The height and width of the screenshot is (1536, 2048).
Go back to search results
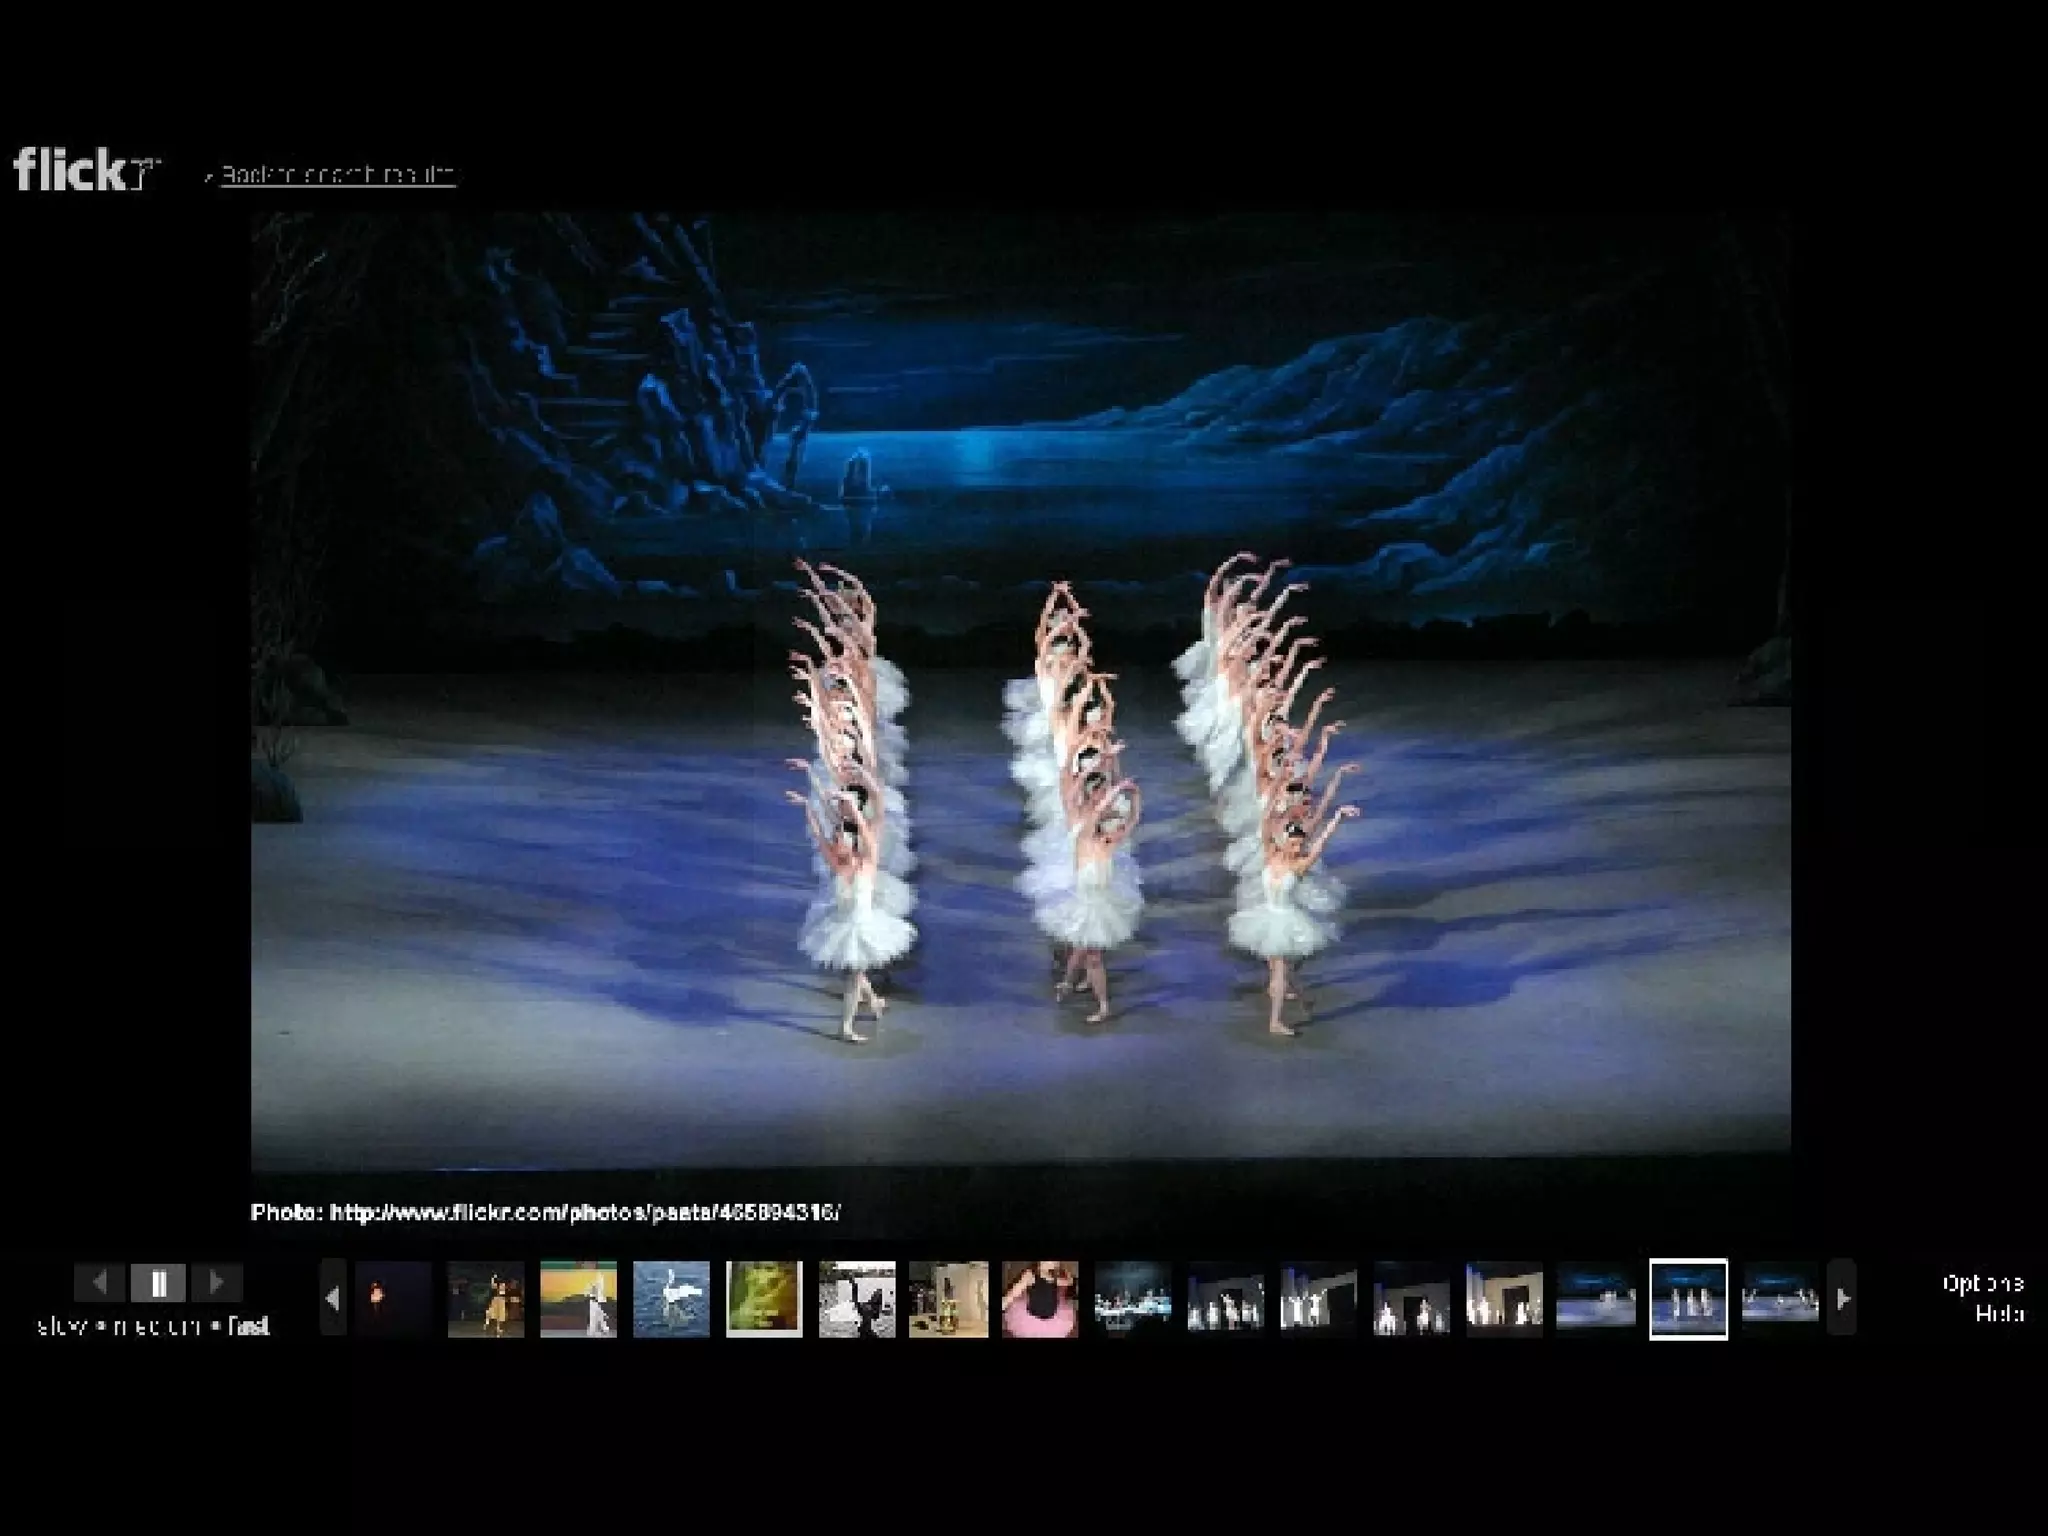[x=337, y=175]
